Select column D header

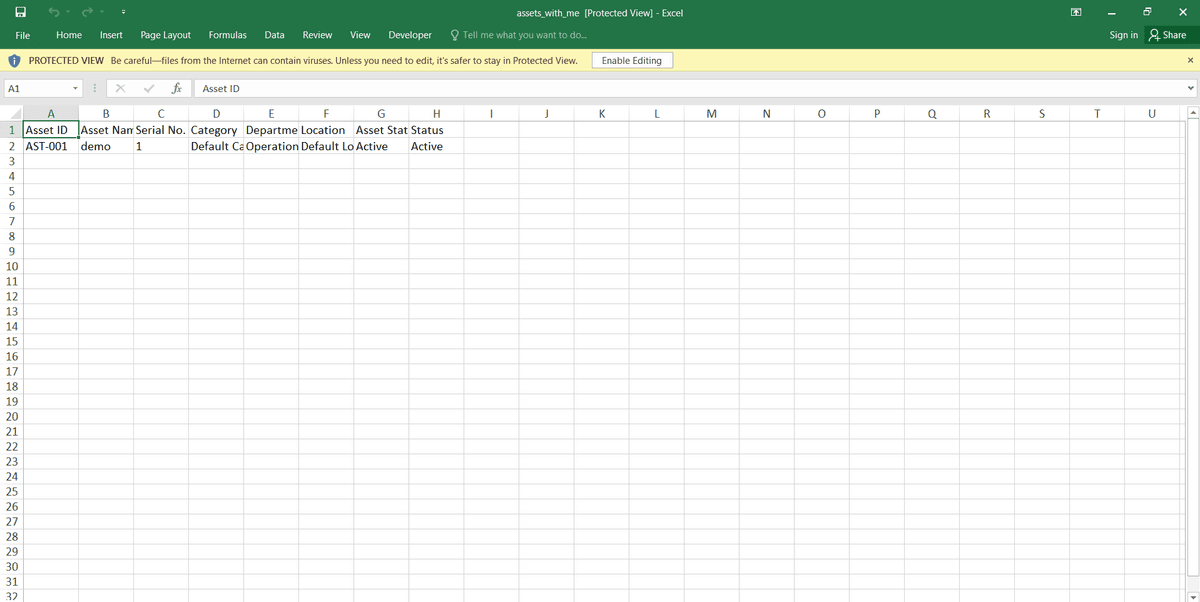point(216,113)
